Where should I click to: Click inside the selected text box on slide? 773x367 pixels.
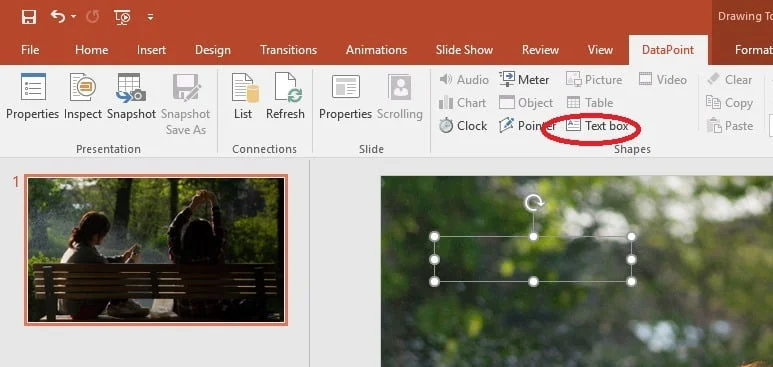click(533, 259)
